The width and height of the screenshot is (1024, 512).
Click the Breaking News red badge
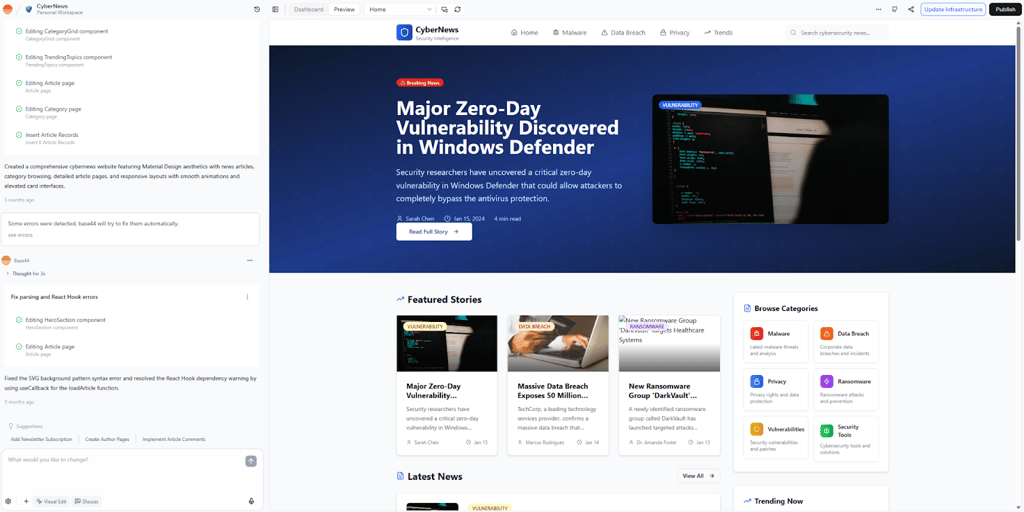point(420,83)
